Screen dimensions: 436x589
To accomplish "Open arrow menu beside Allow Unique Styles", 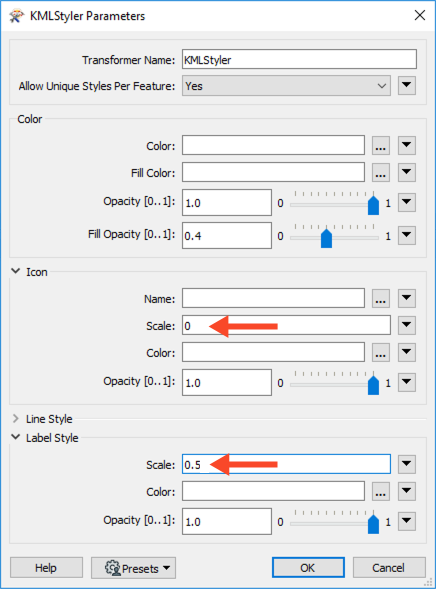I will point(407,85).
